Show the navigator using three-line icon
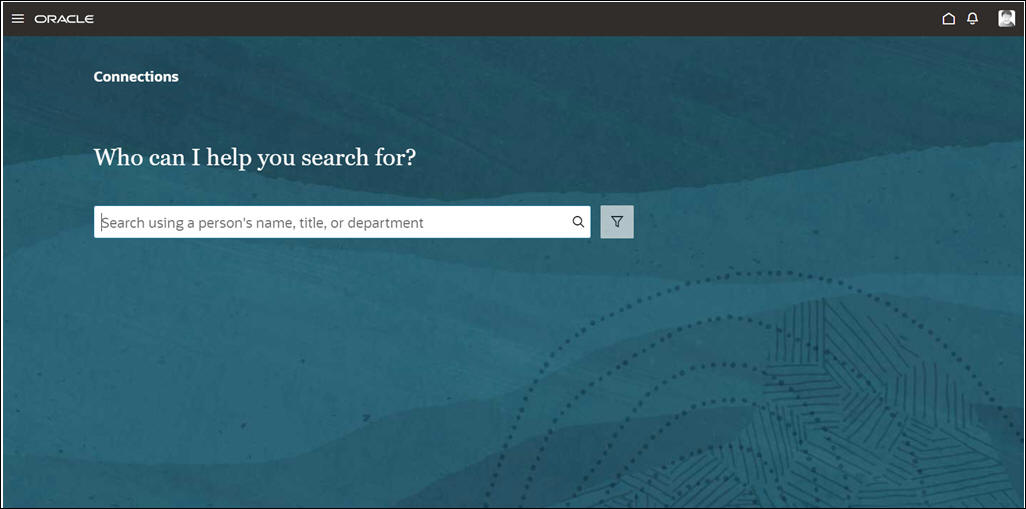This screenshot has height=509, width=1026. [x=18, y=19]
